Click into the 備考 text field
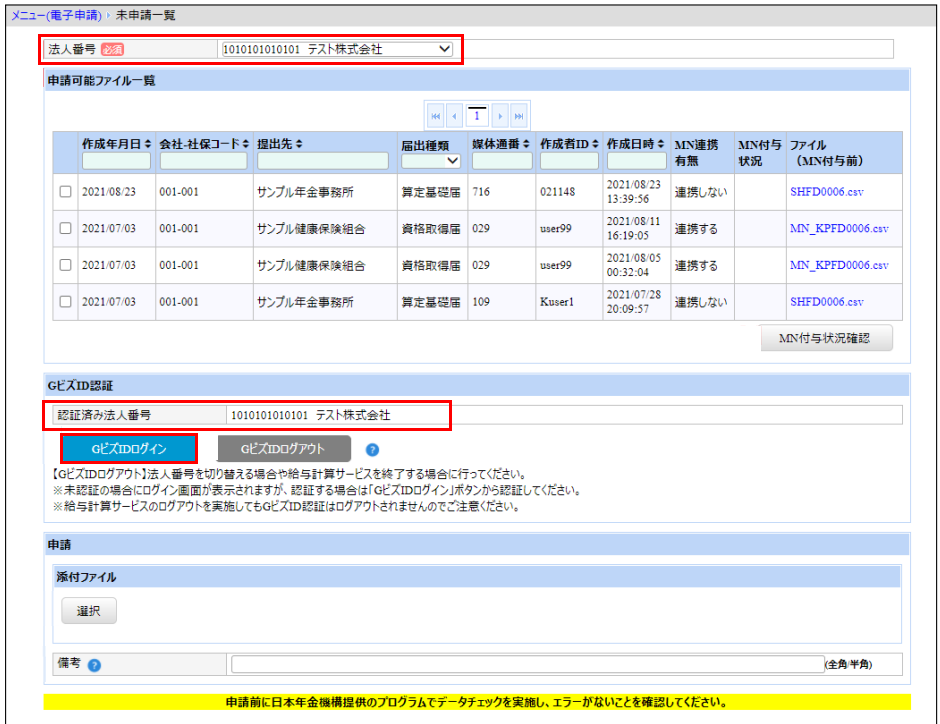The height and width of the screenshot is (724, 940). click(528, 664)
